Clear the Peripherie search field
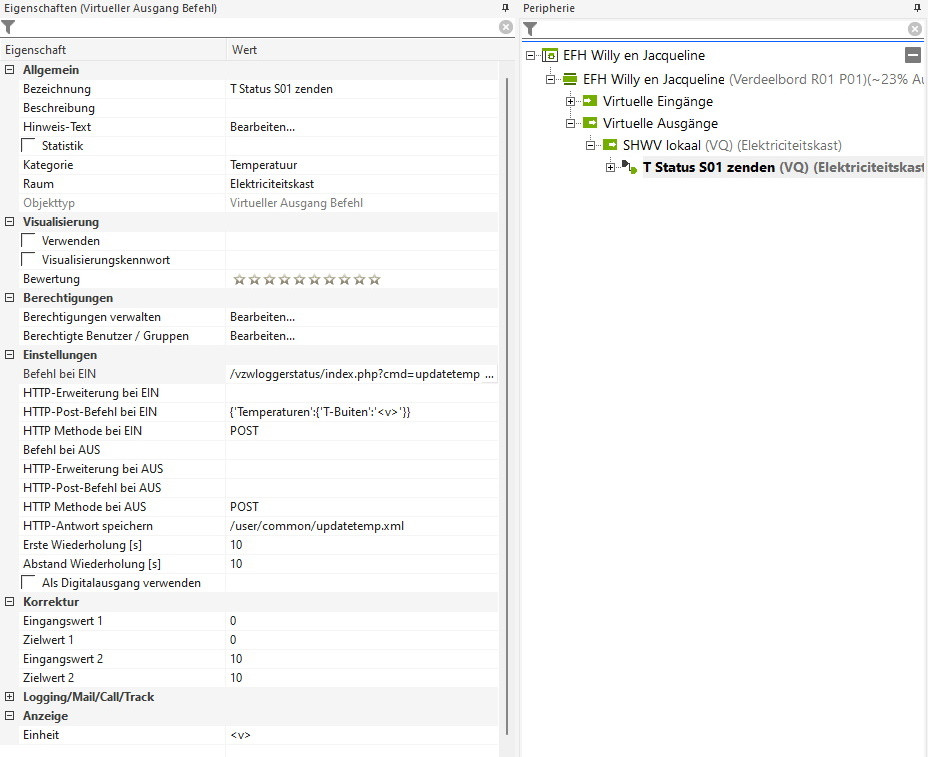Image resolution: width=928 pixels, height=757 pixels. pos(914,29)
